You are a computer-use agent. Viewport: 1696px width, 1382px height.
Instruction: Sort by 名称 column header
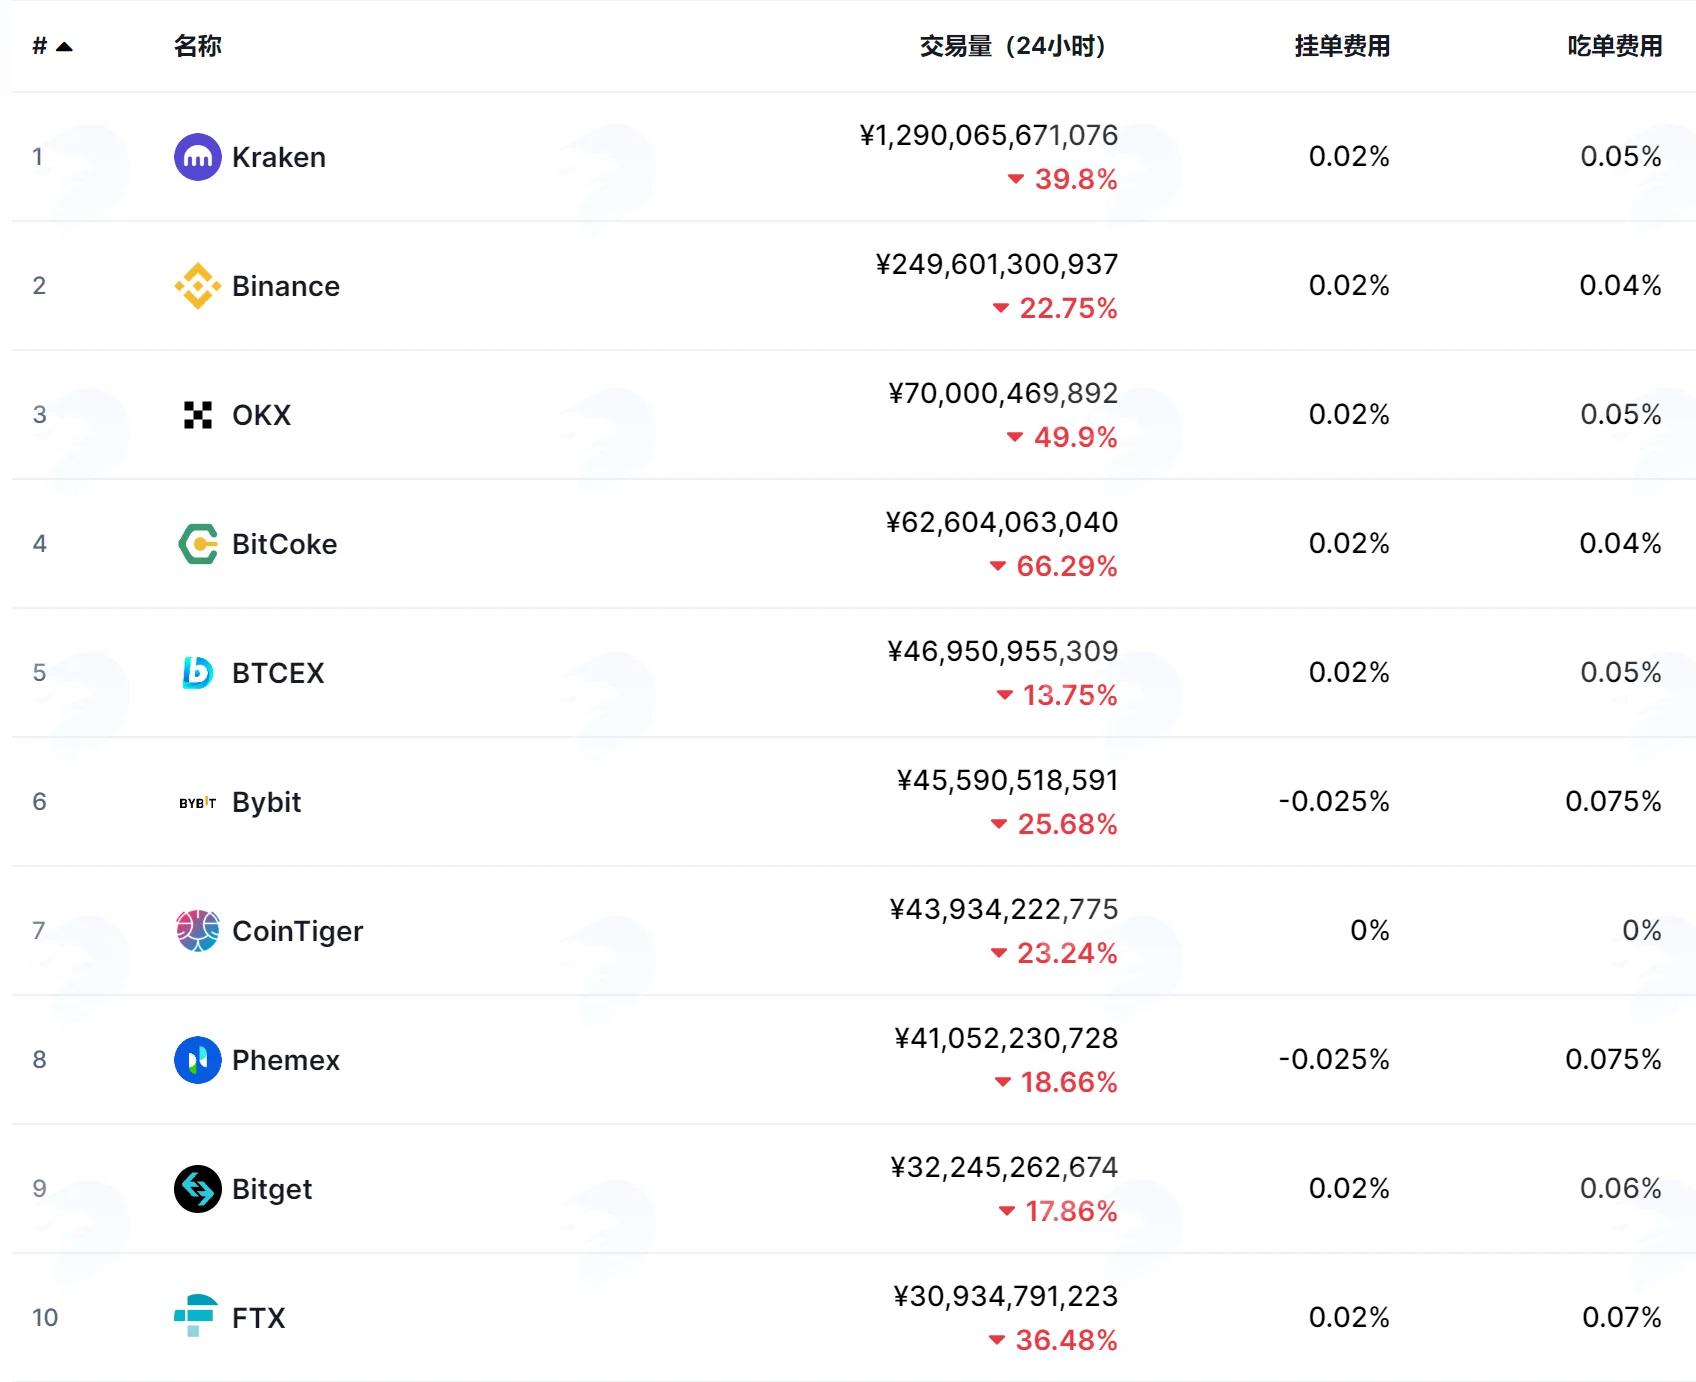(x=198, y=46)
